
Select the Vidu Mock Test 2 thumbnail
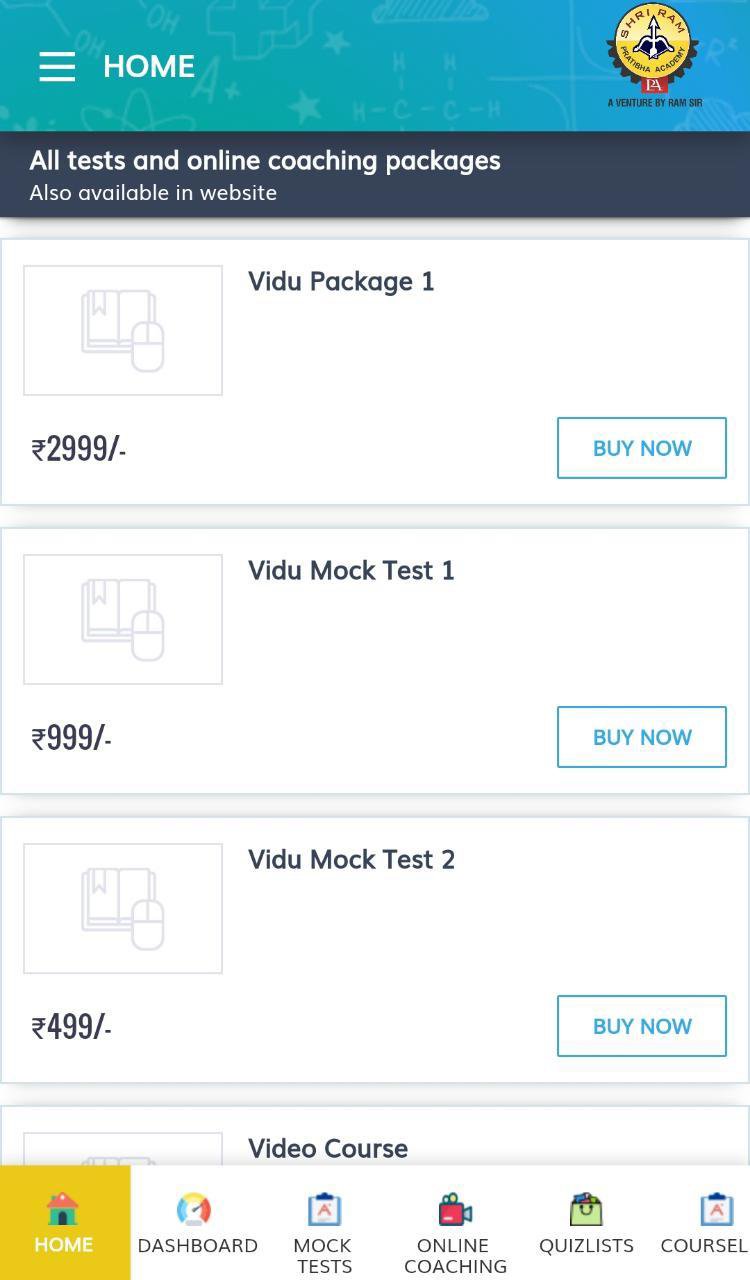click(123, 908)
